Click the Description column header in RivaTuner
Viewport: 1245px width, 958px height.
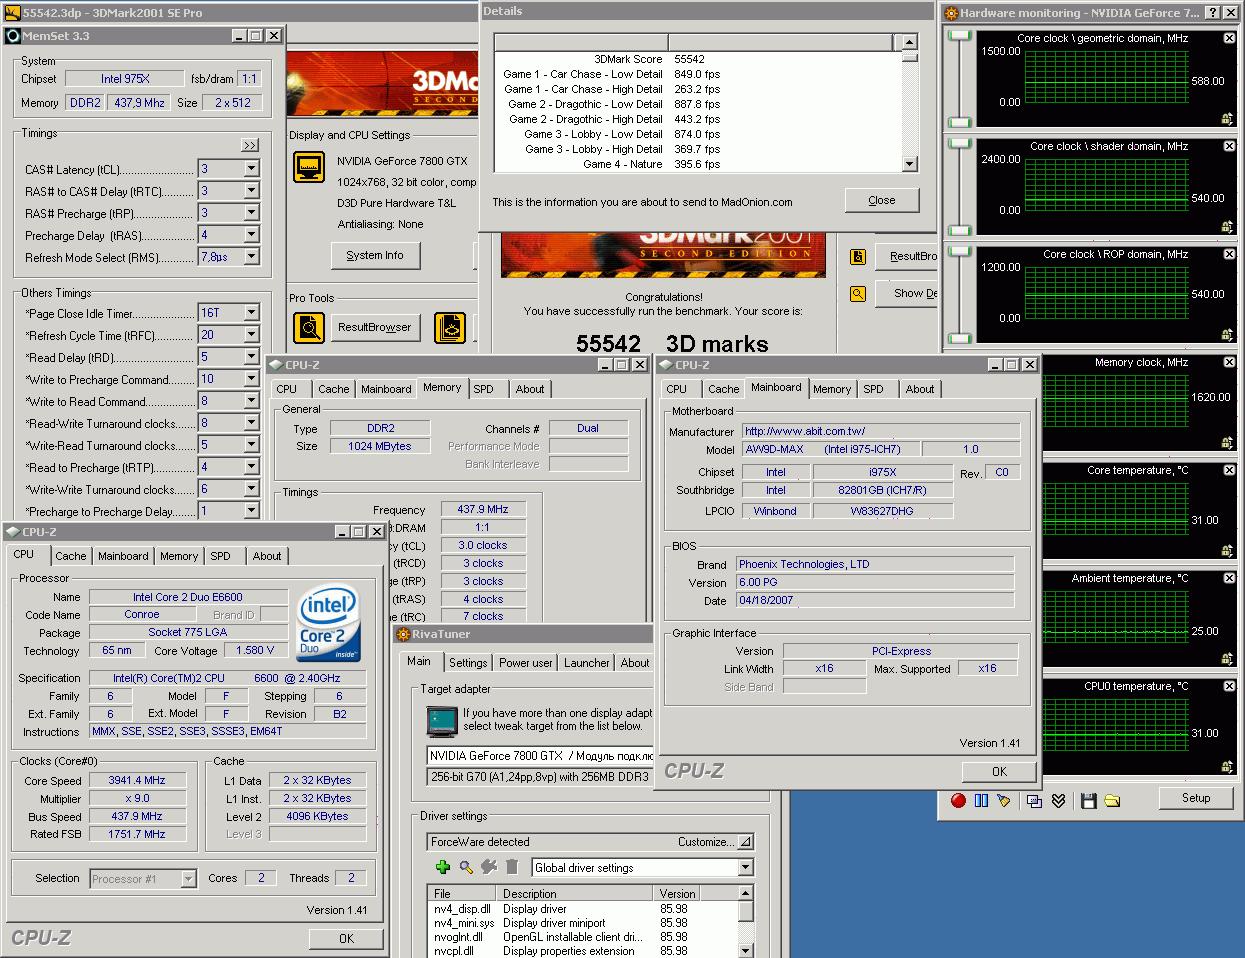coord(576,894)
